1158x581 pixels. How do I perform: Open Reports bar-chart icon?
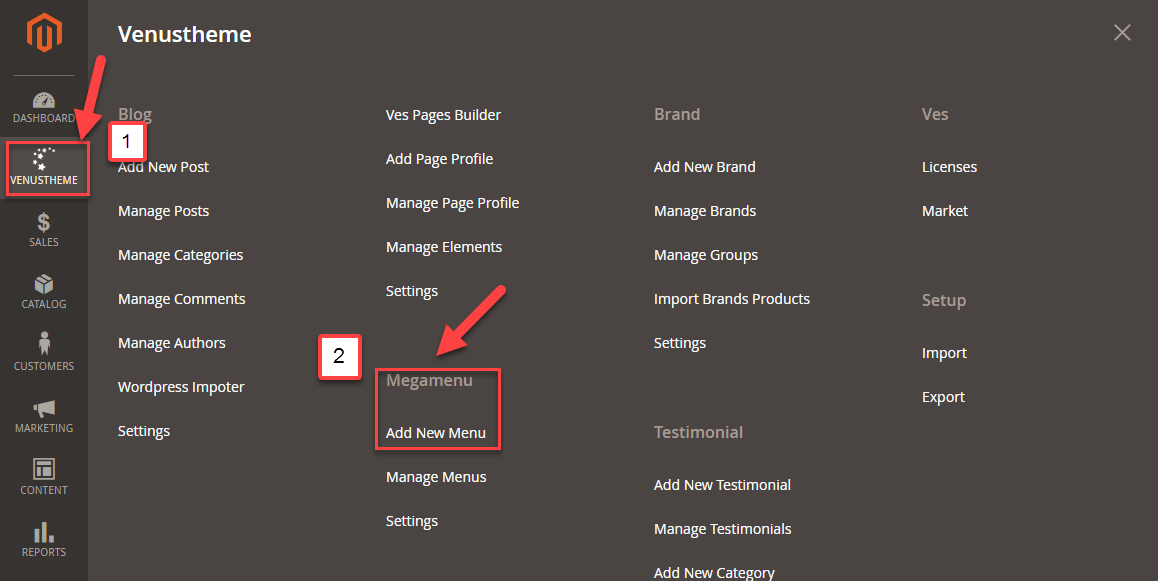[x=44, y=532]
